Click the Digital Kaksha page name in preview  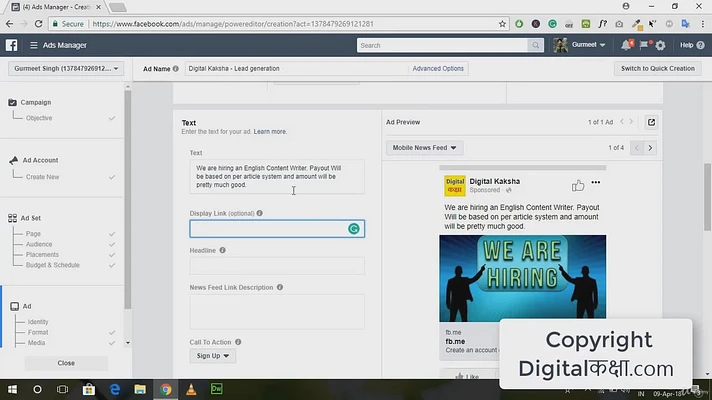pos(494,181)
